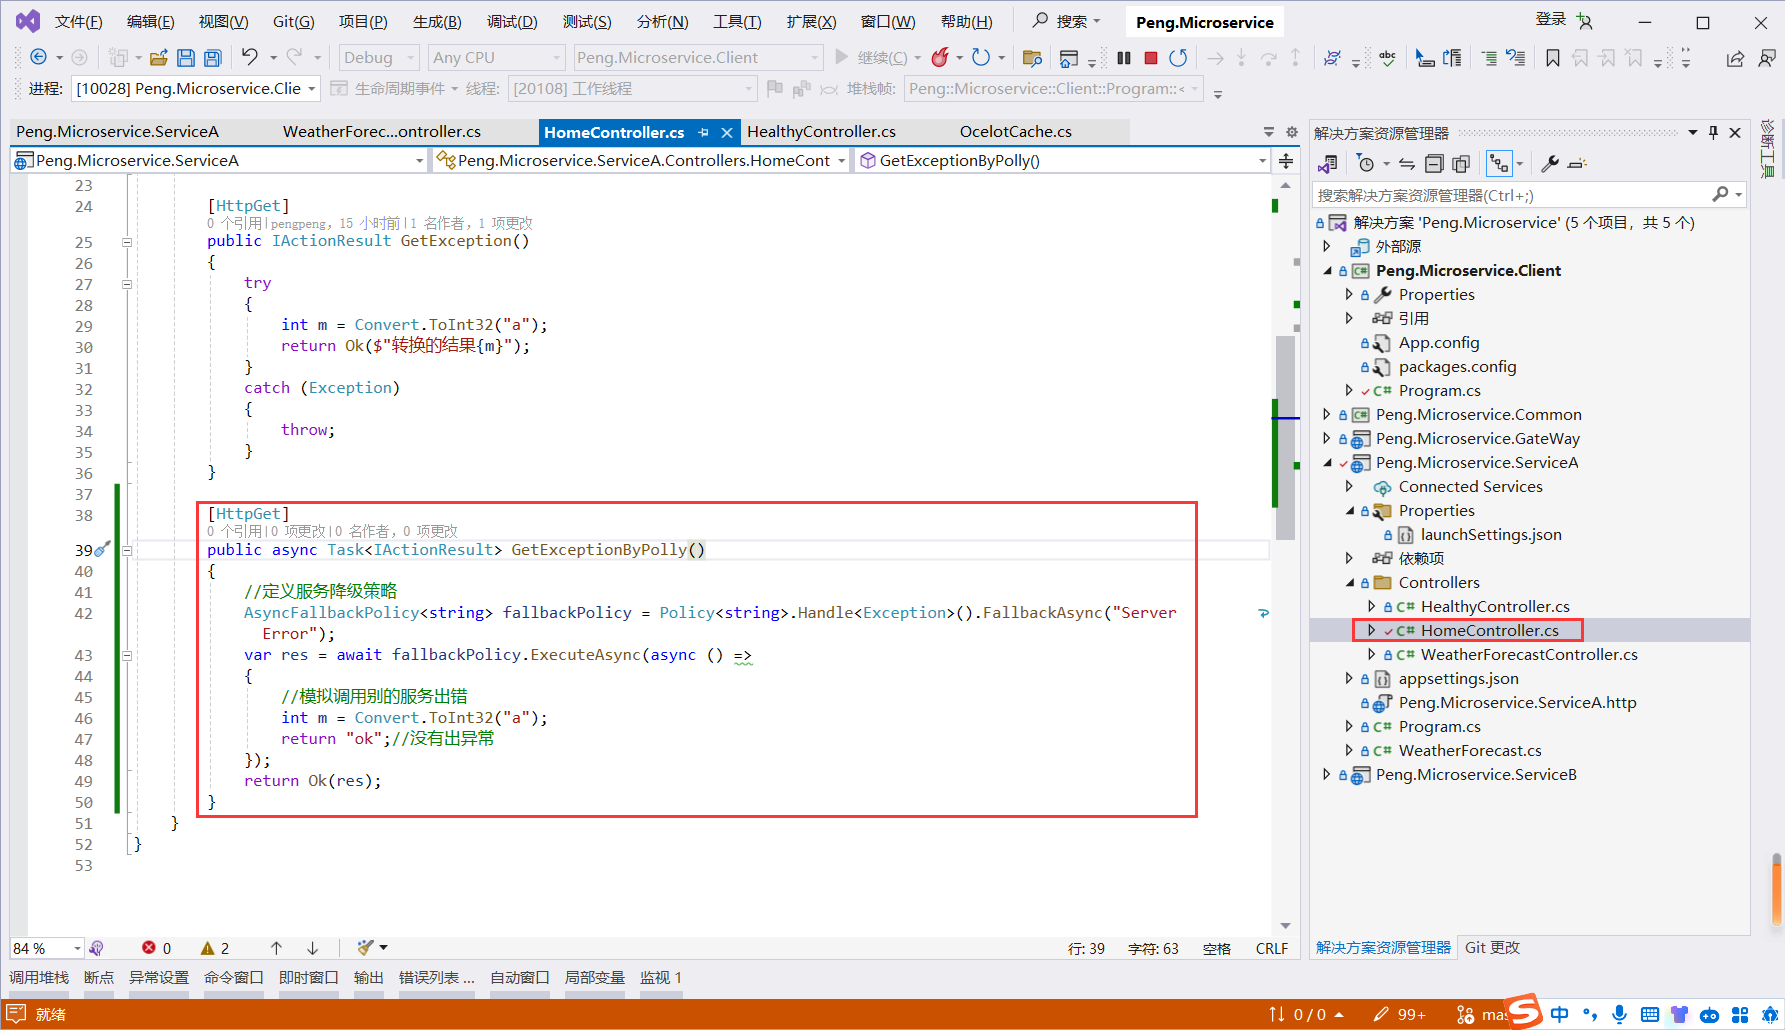
Task: Switch to the OcelotCache.cs tab
Action: pos(1015,132)
